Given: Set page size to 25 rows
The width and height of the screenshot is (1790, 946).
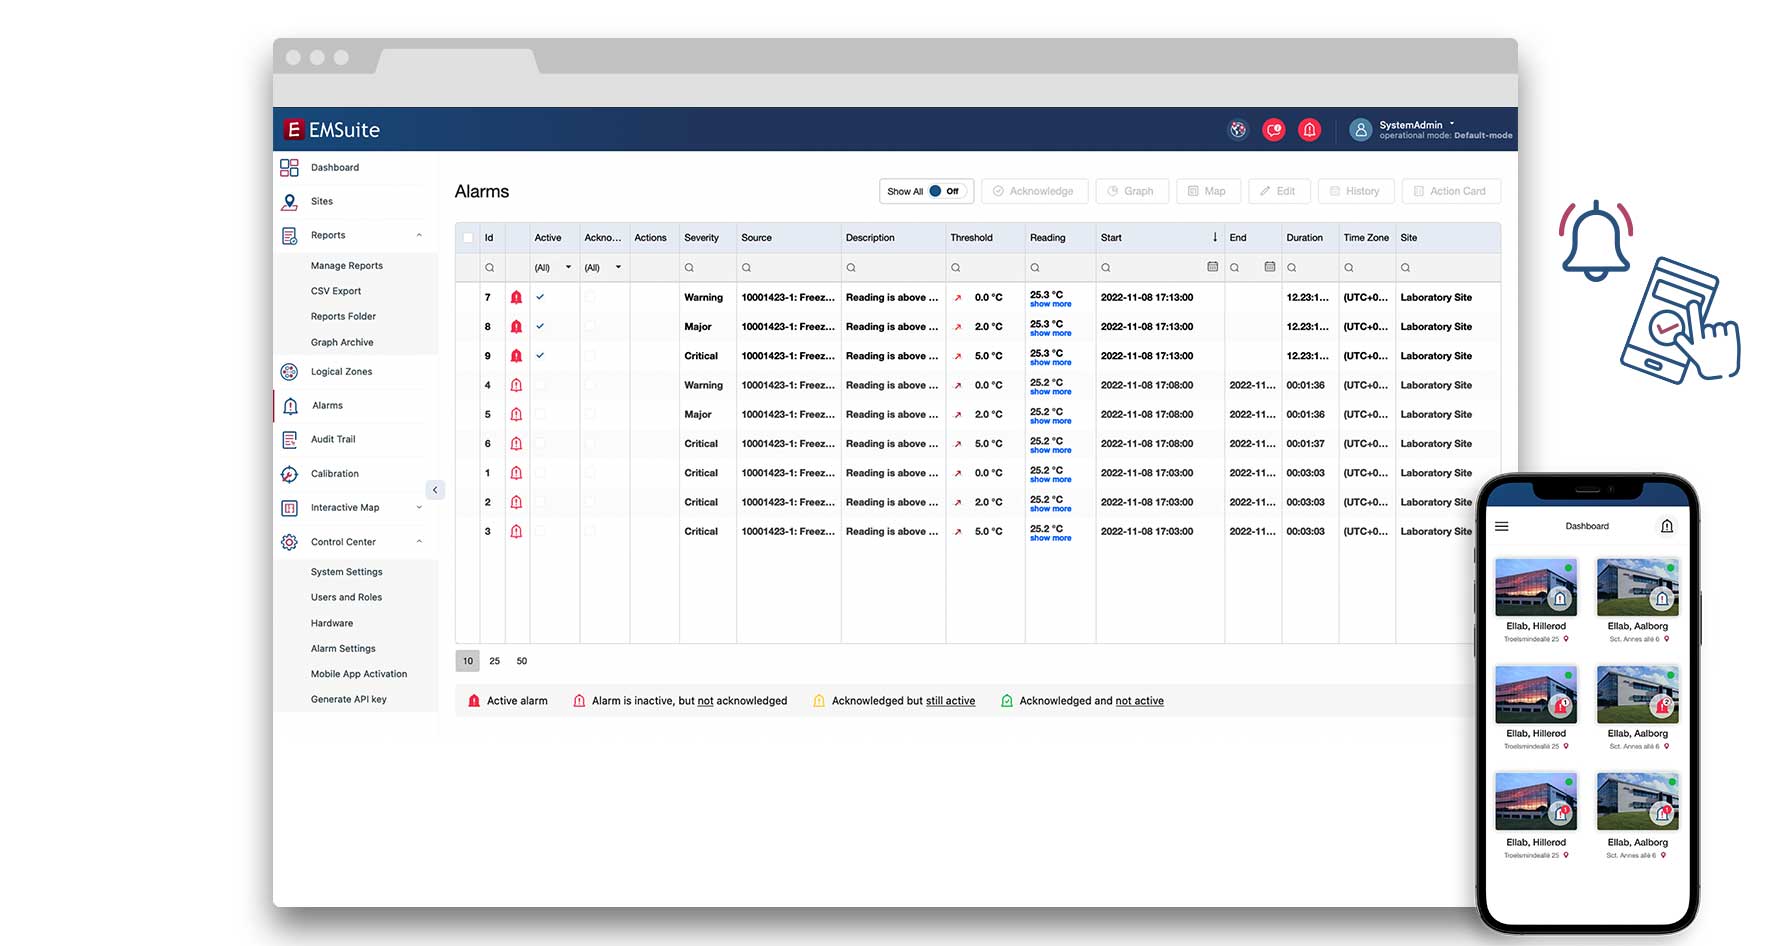Looking at the screenshot, I should [x=494, y=661].
